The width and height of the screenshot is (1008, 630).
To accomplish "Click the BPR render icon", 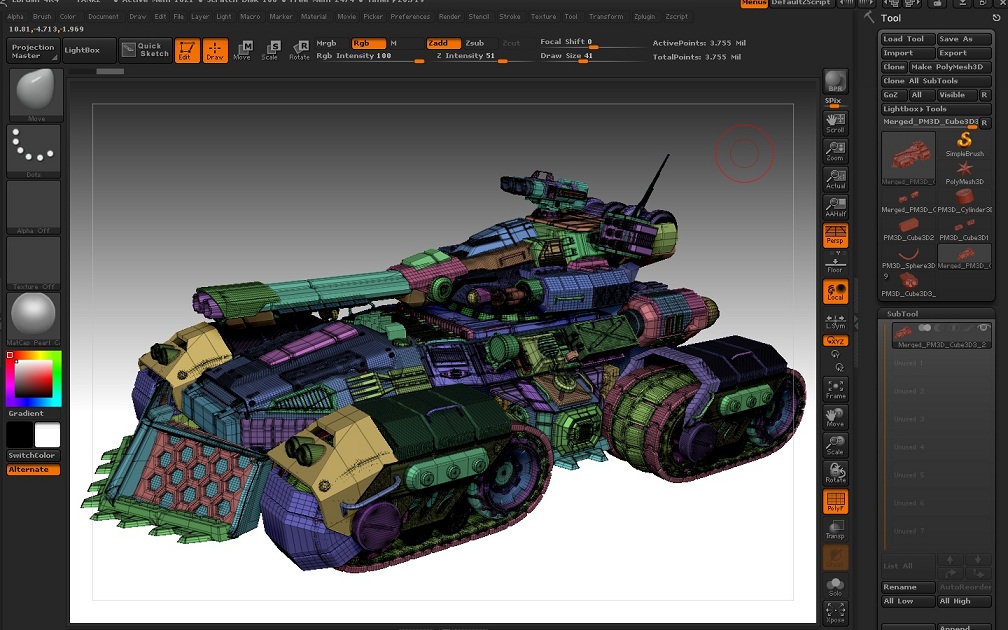I will pyautogui.click(x=835, y=82).
